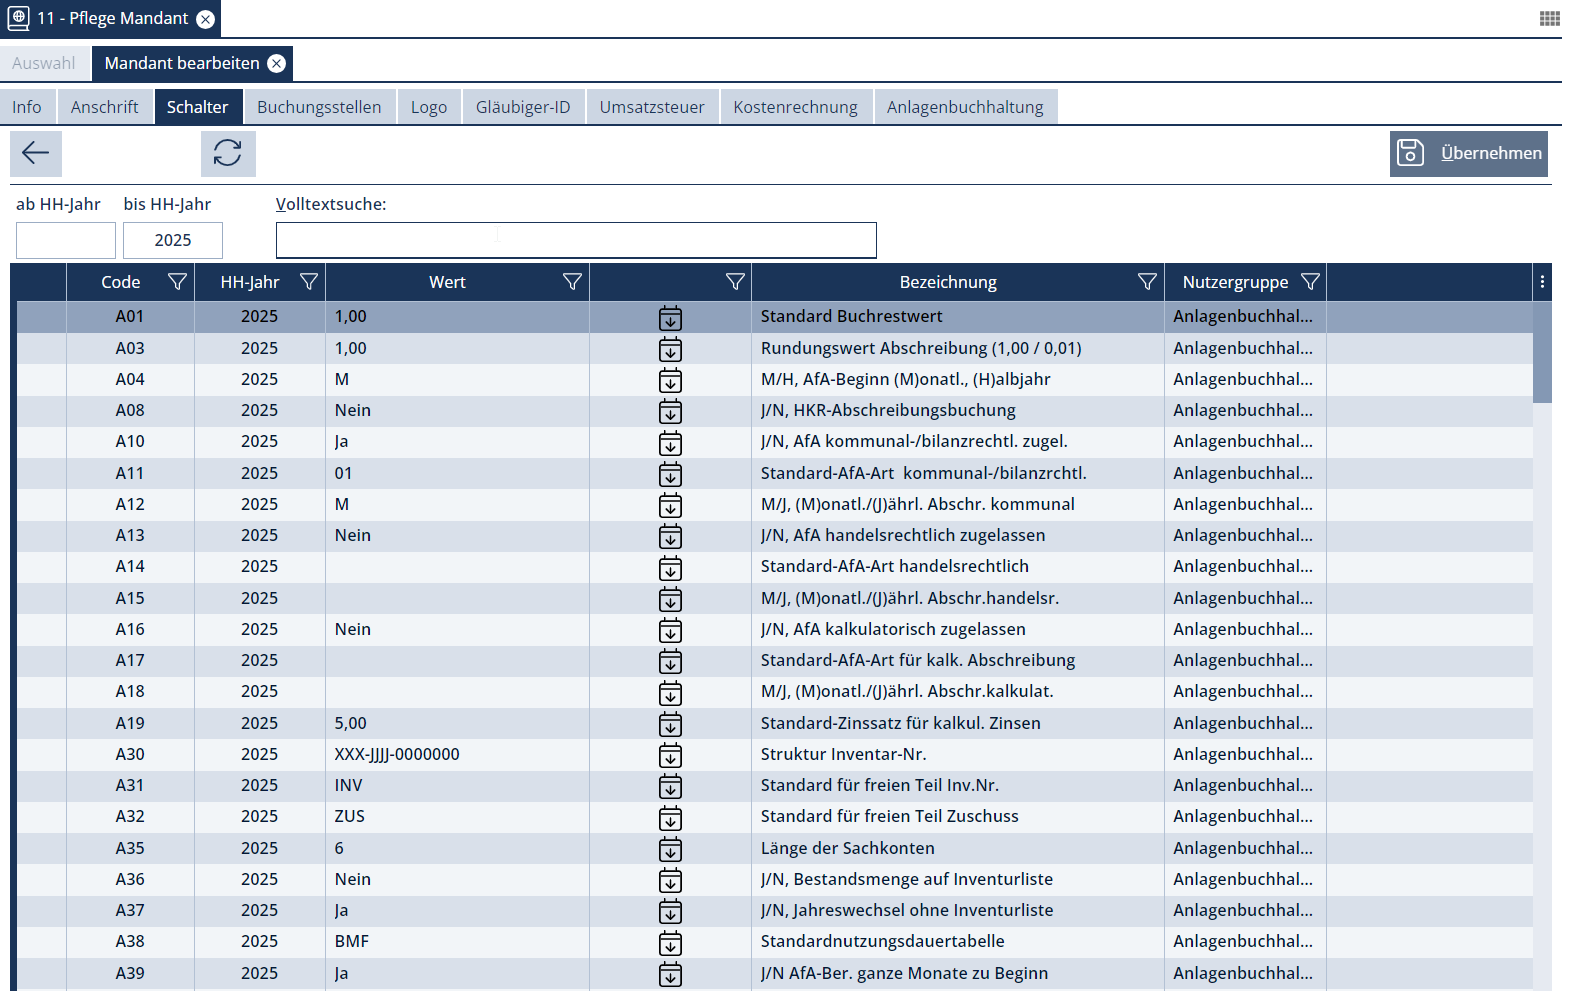Click calendar icon in row A30
This screenshot has width=1573, height=1007.
[670, 755]
